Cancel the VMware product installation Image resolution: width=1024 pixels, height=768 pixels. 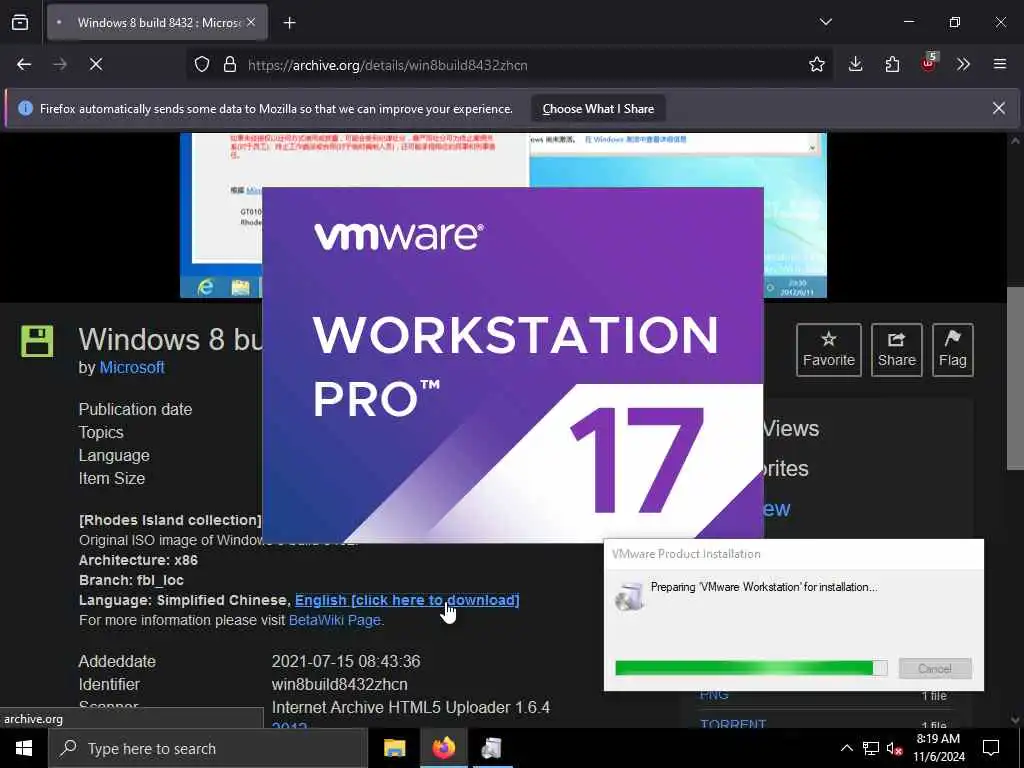tap(935, 669)
